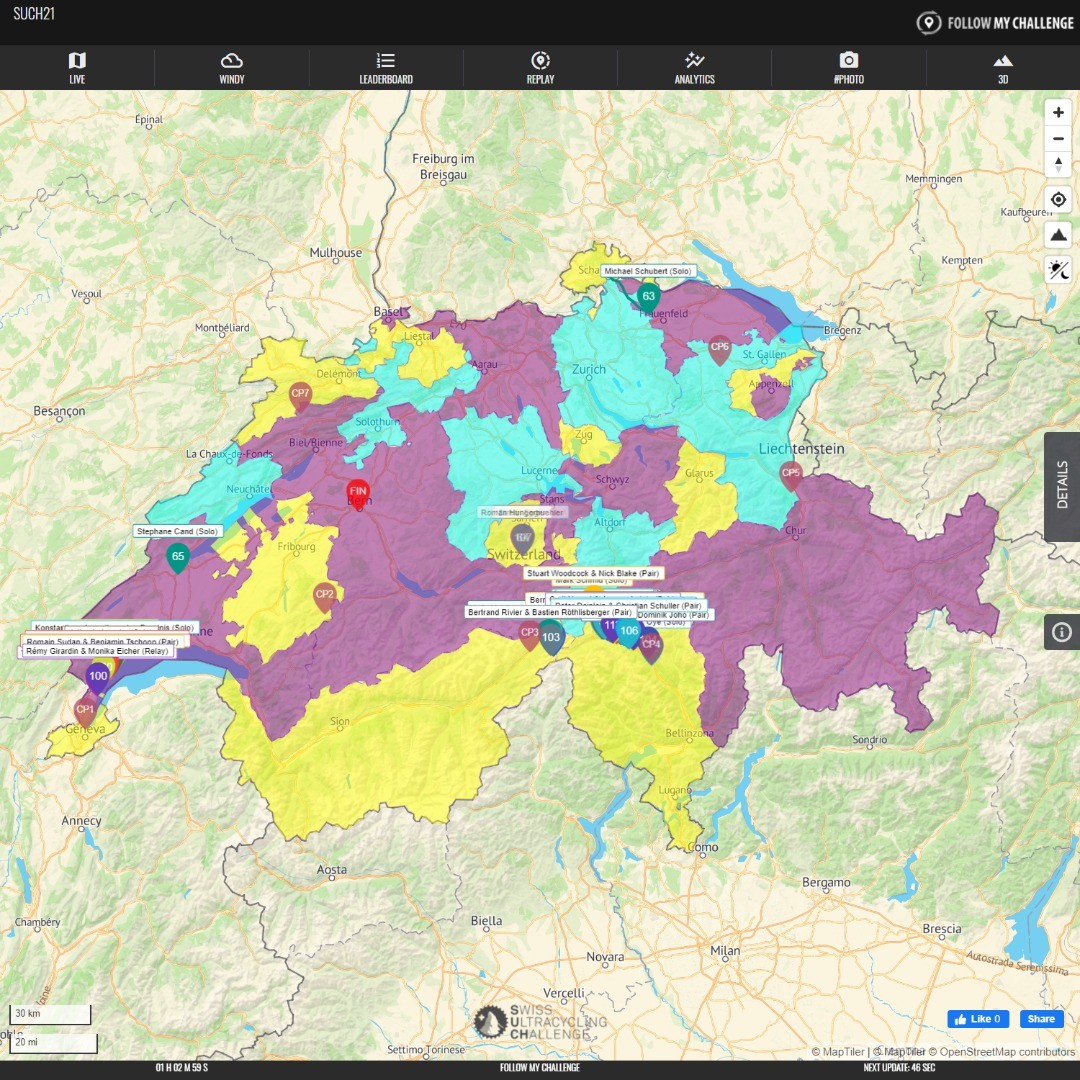Select rider marker 65 Stephane Cand

[178, 557]
